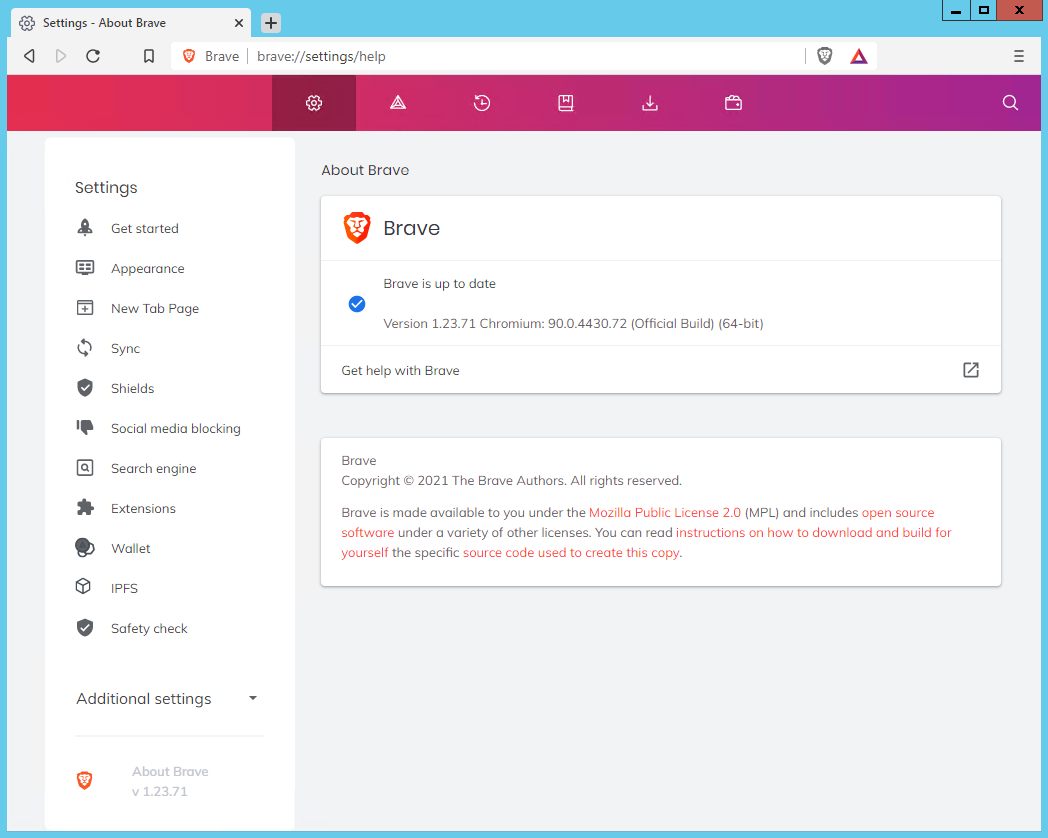The image size is (1048, 838).
Task: Go back to previous page
Action: (x=29, y=56)
